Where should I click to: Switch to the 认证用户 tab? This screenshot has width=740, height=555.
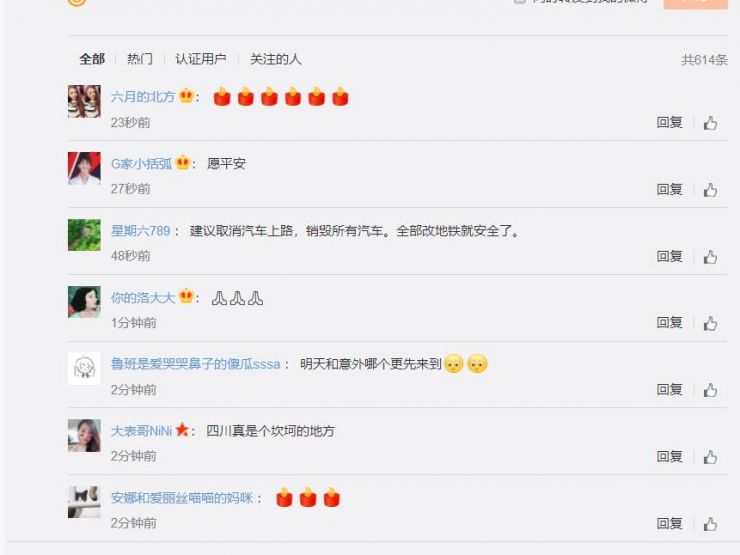point(201,59)
